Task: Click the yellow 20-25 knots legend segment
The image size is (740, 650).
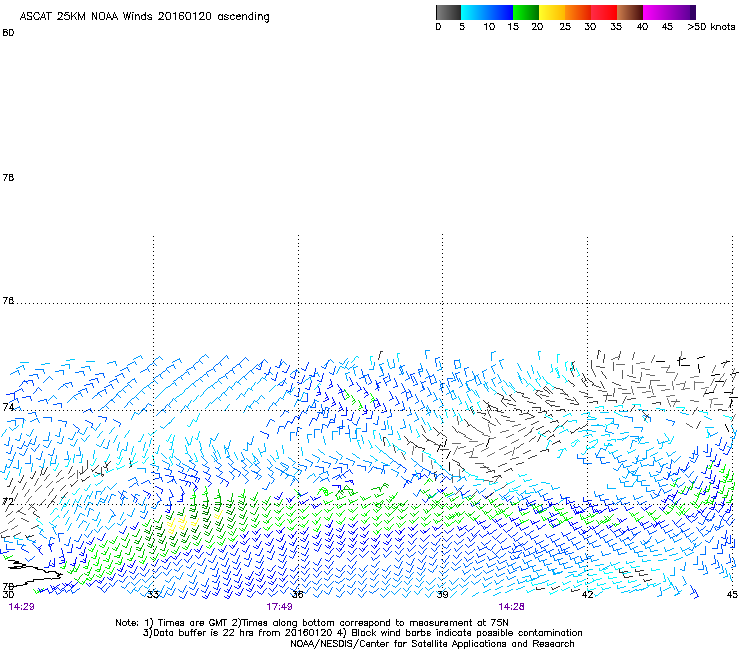Action: [x=552, y=12]
